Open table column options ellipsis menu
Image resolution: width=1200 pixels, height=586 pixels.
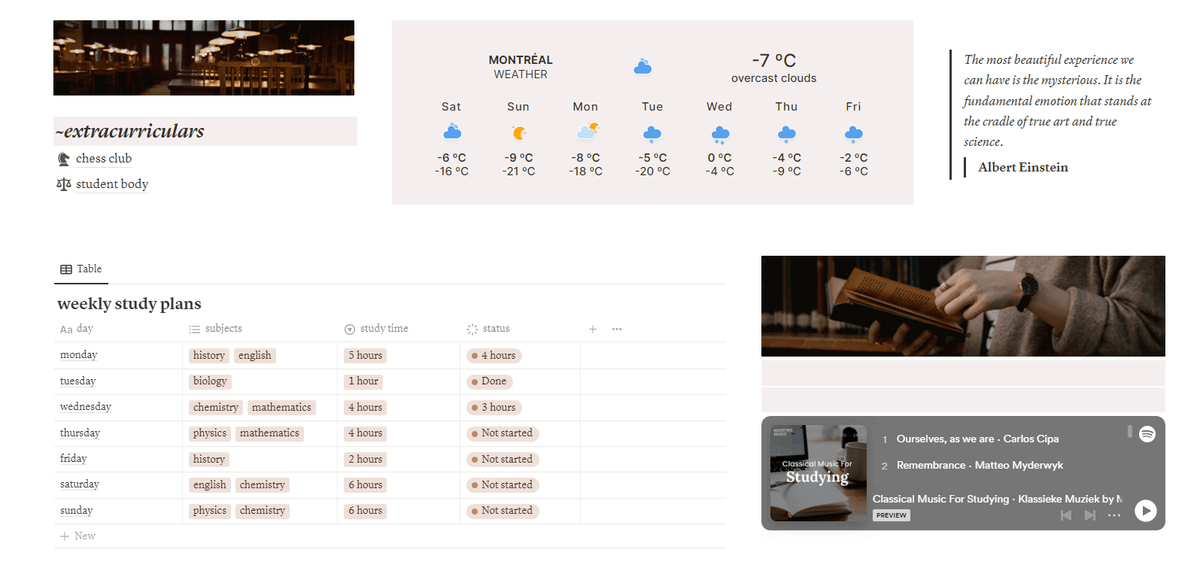(x=617, y=329)
